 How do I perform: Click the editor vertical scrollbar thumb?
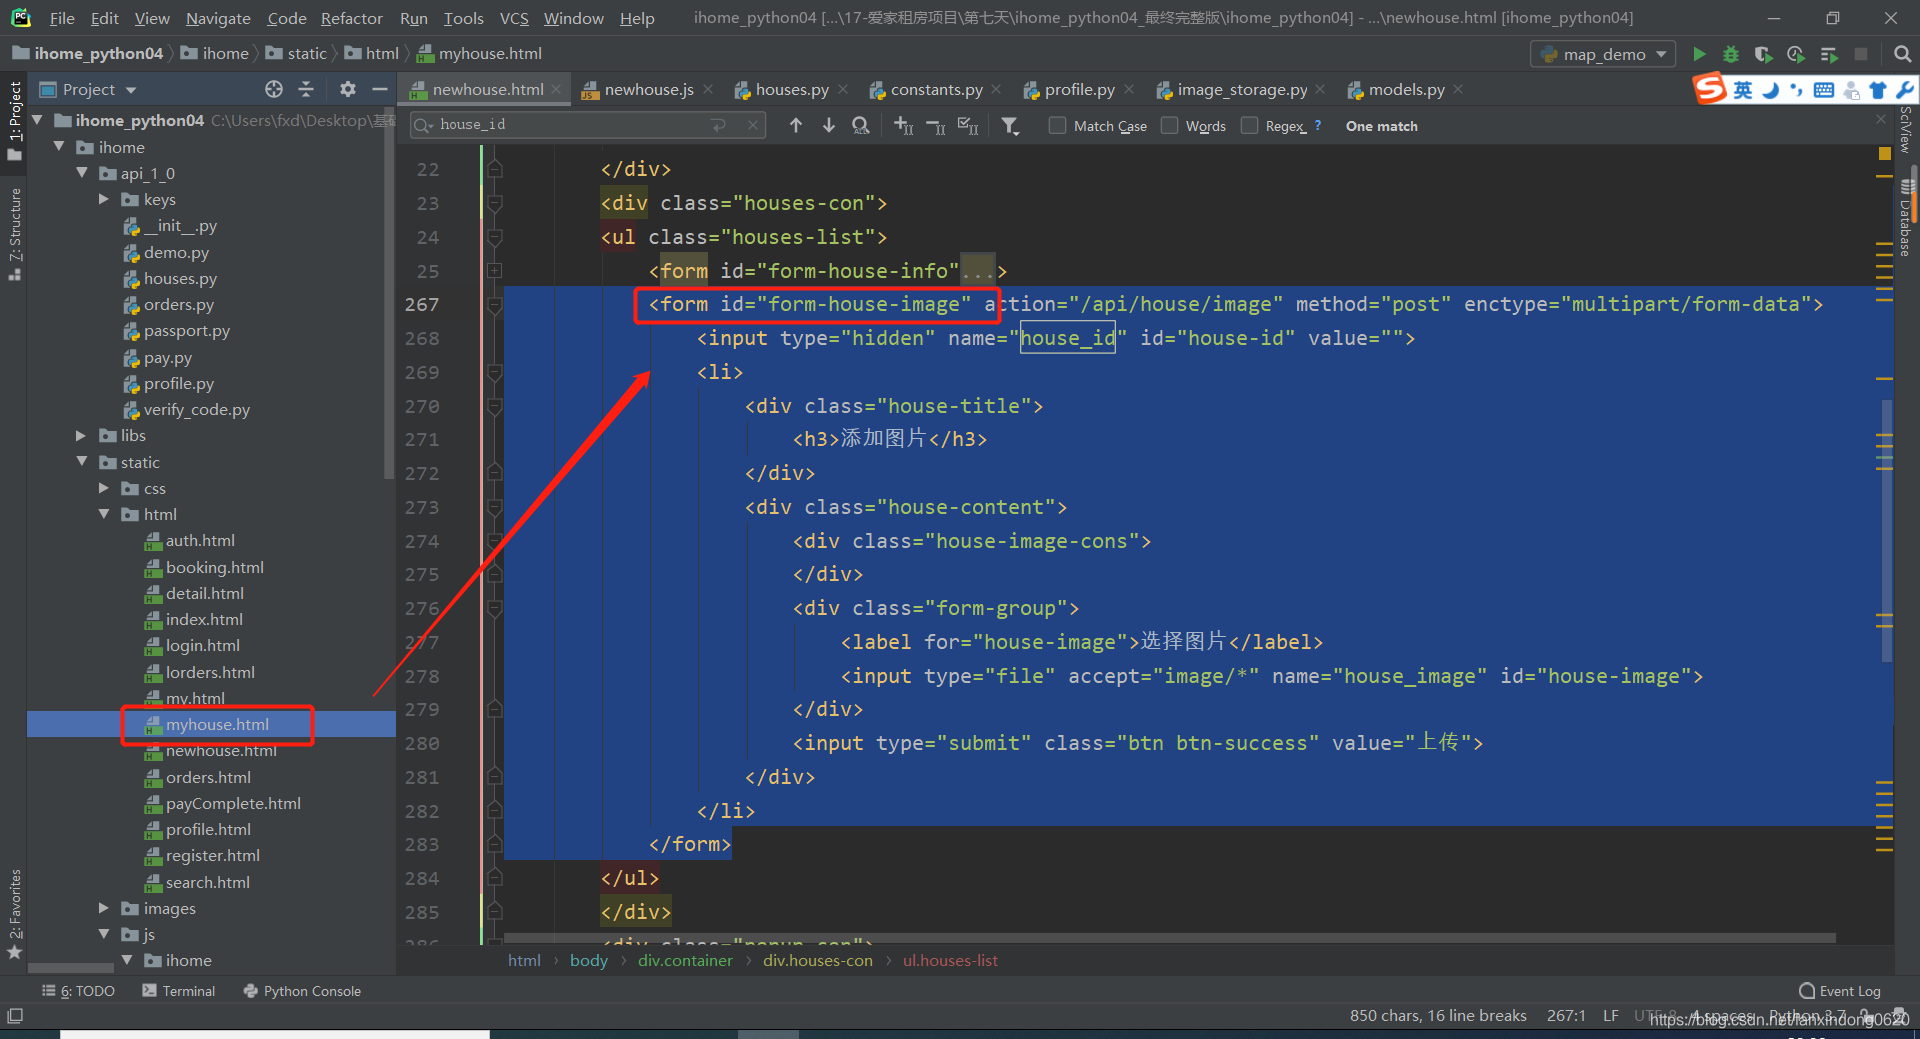(1887, 530)
